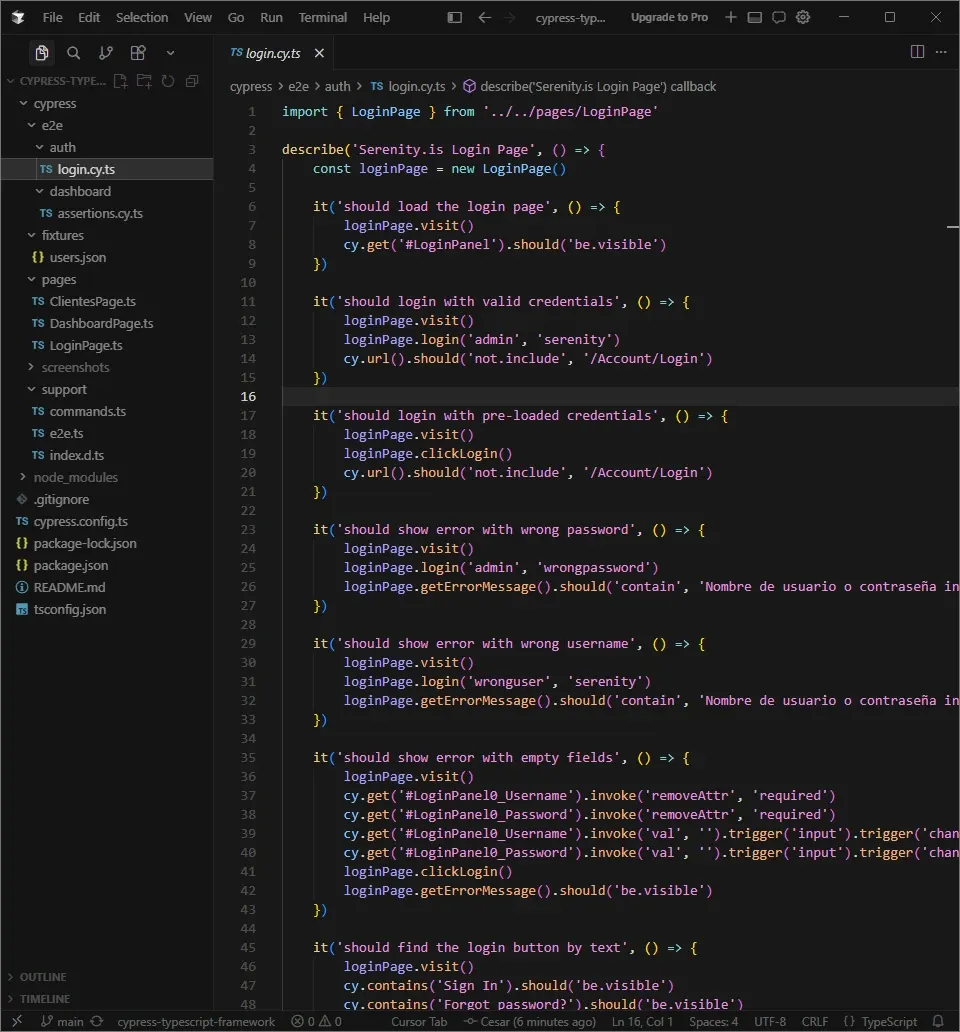Open remote window indicator in status bar
The height and width of the screenshot is (1032, 960).
point(18,1021)
